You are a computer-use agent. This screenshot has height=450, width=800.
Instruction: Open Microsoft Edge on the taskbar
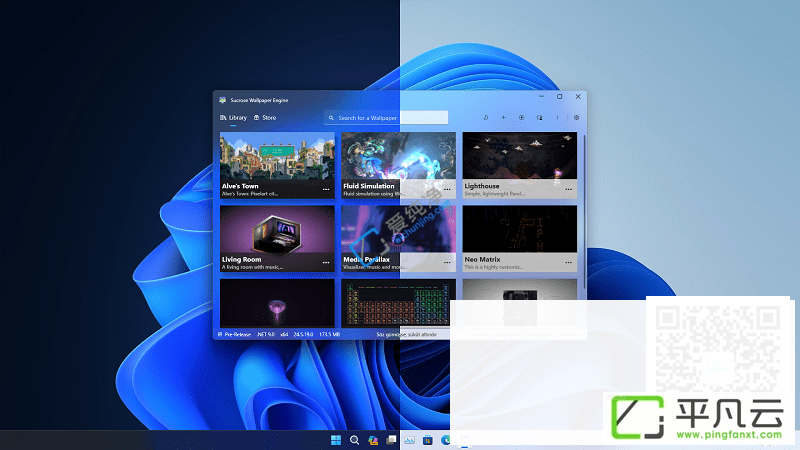point(446,440)
